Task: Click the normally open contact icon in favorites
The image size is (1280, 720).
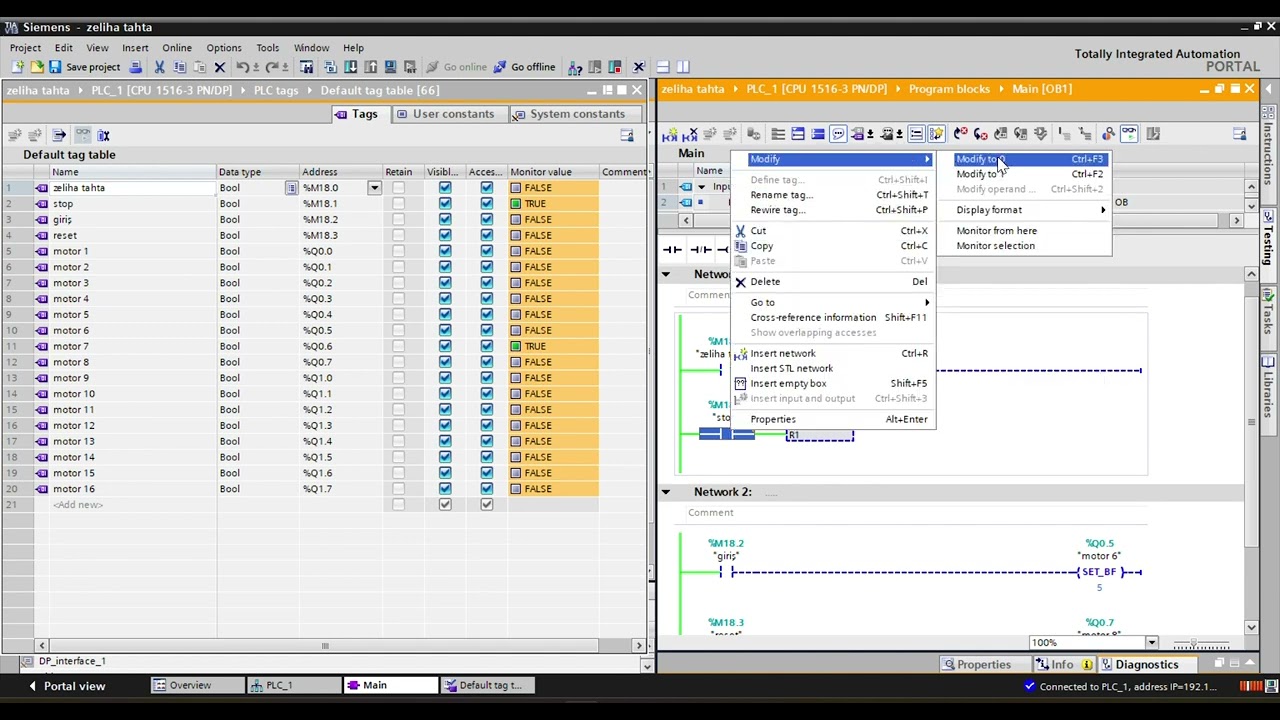Action: [x=672, y=249]
